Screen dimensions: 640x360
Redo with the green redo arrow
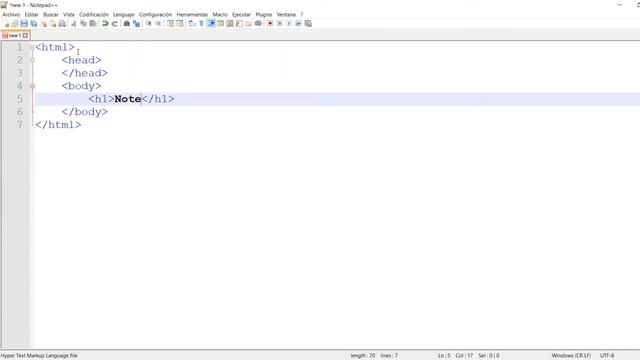[x=115, y=24]
